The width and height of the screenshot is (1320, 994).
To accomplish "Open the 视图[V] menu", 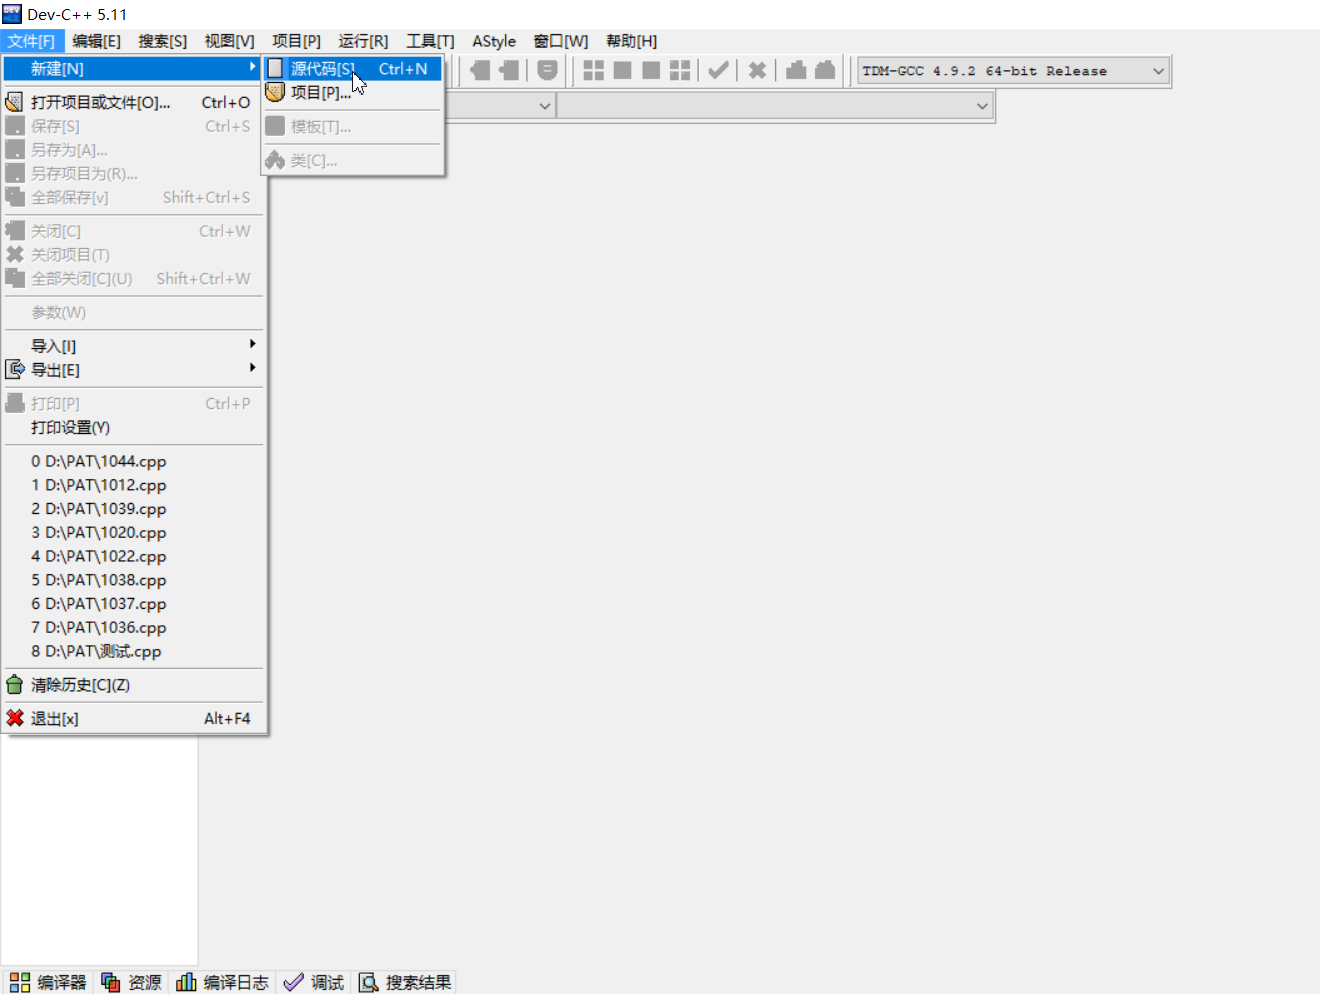I will click(x=229, y=41).
